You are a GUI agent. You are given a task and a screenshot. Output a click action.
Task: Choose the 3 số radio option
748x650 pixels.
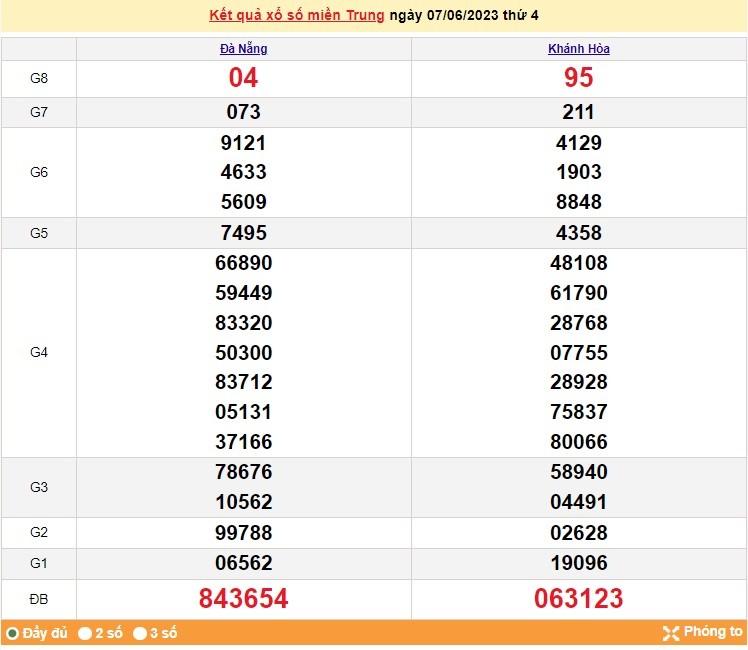pyautogui.click(x=140, y=633)
